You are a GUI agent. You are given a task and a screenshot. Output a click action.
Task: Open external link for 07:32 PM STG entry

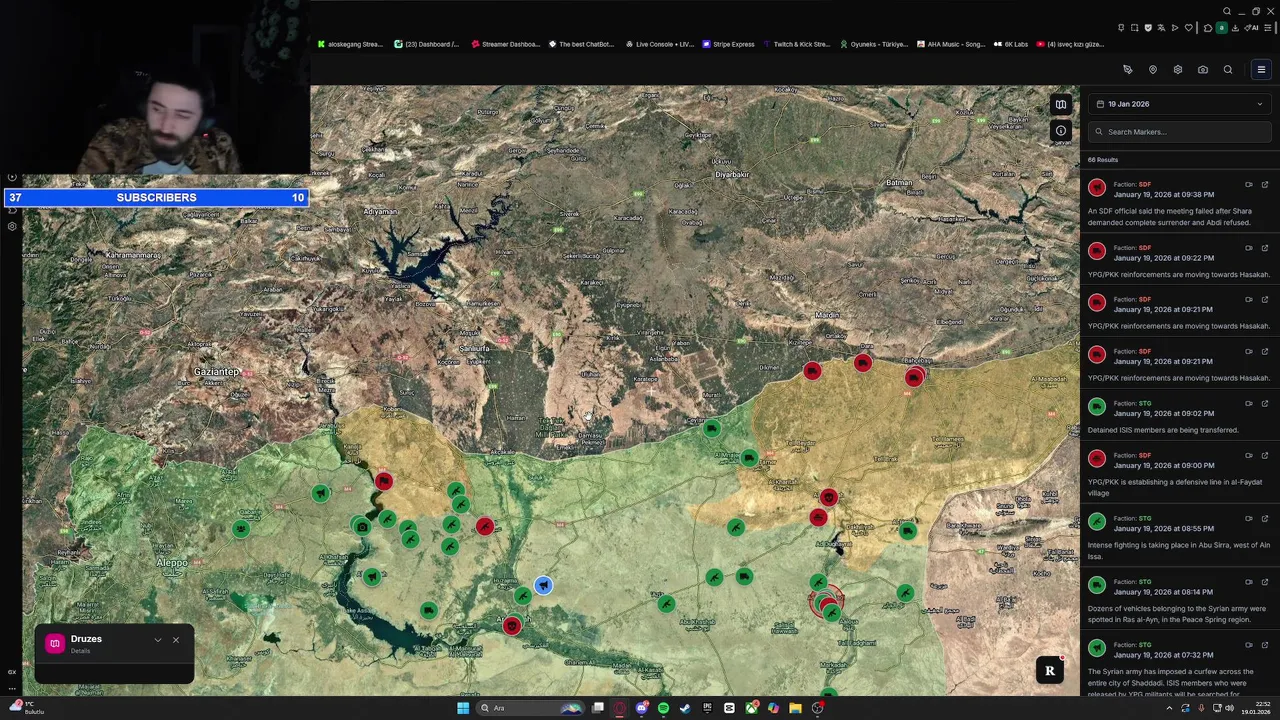pyautogui.click(x=1264, y=645)
